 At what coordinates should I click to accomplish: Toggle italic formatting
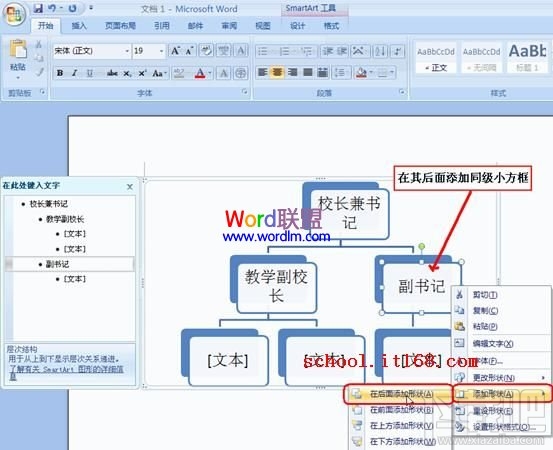(x=74, y=73)
